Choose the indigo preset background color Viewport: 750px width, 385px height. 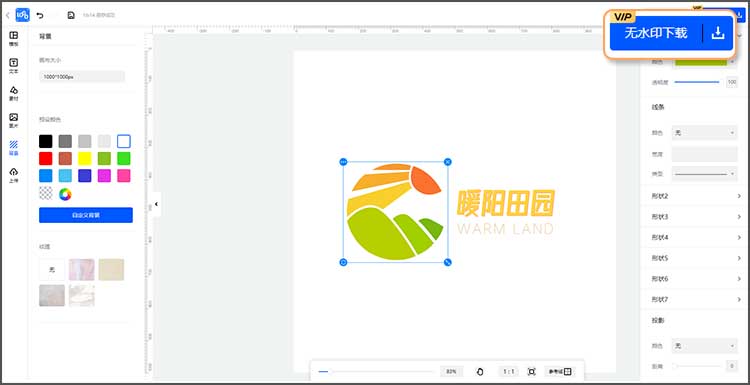85,176
